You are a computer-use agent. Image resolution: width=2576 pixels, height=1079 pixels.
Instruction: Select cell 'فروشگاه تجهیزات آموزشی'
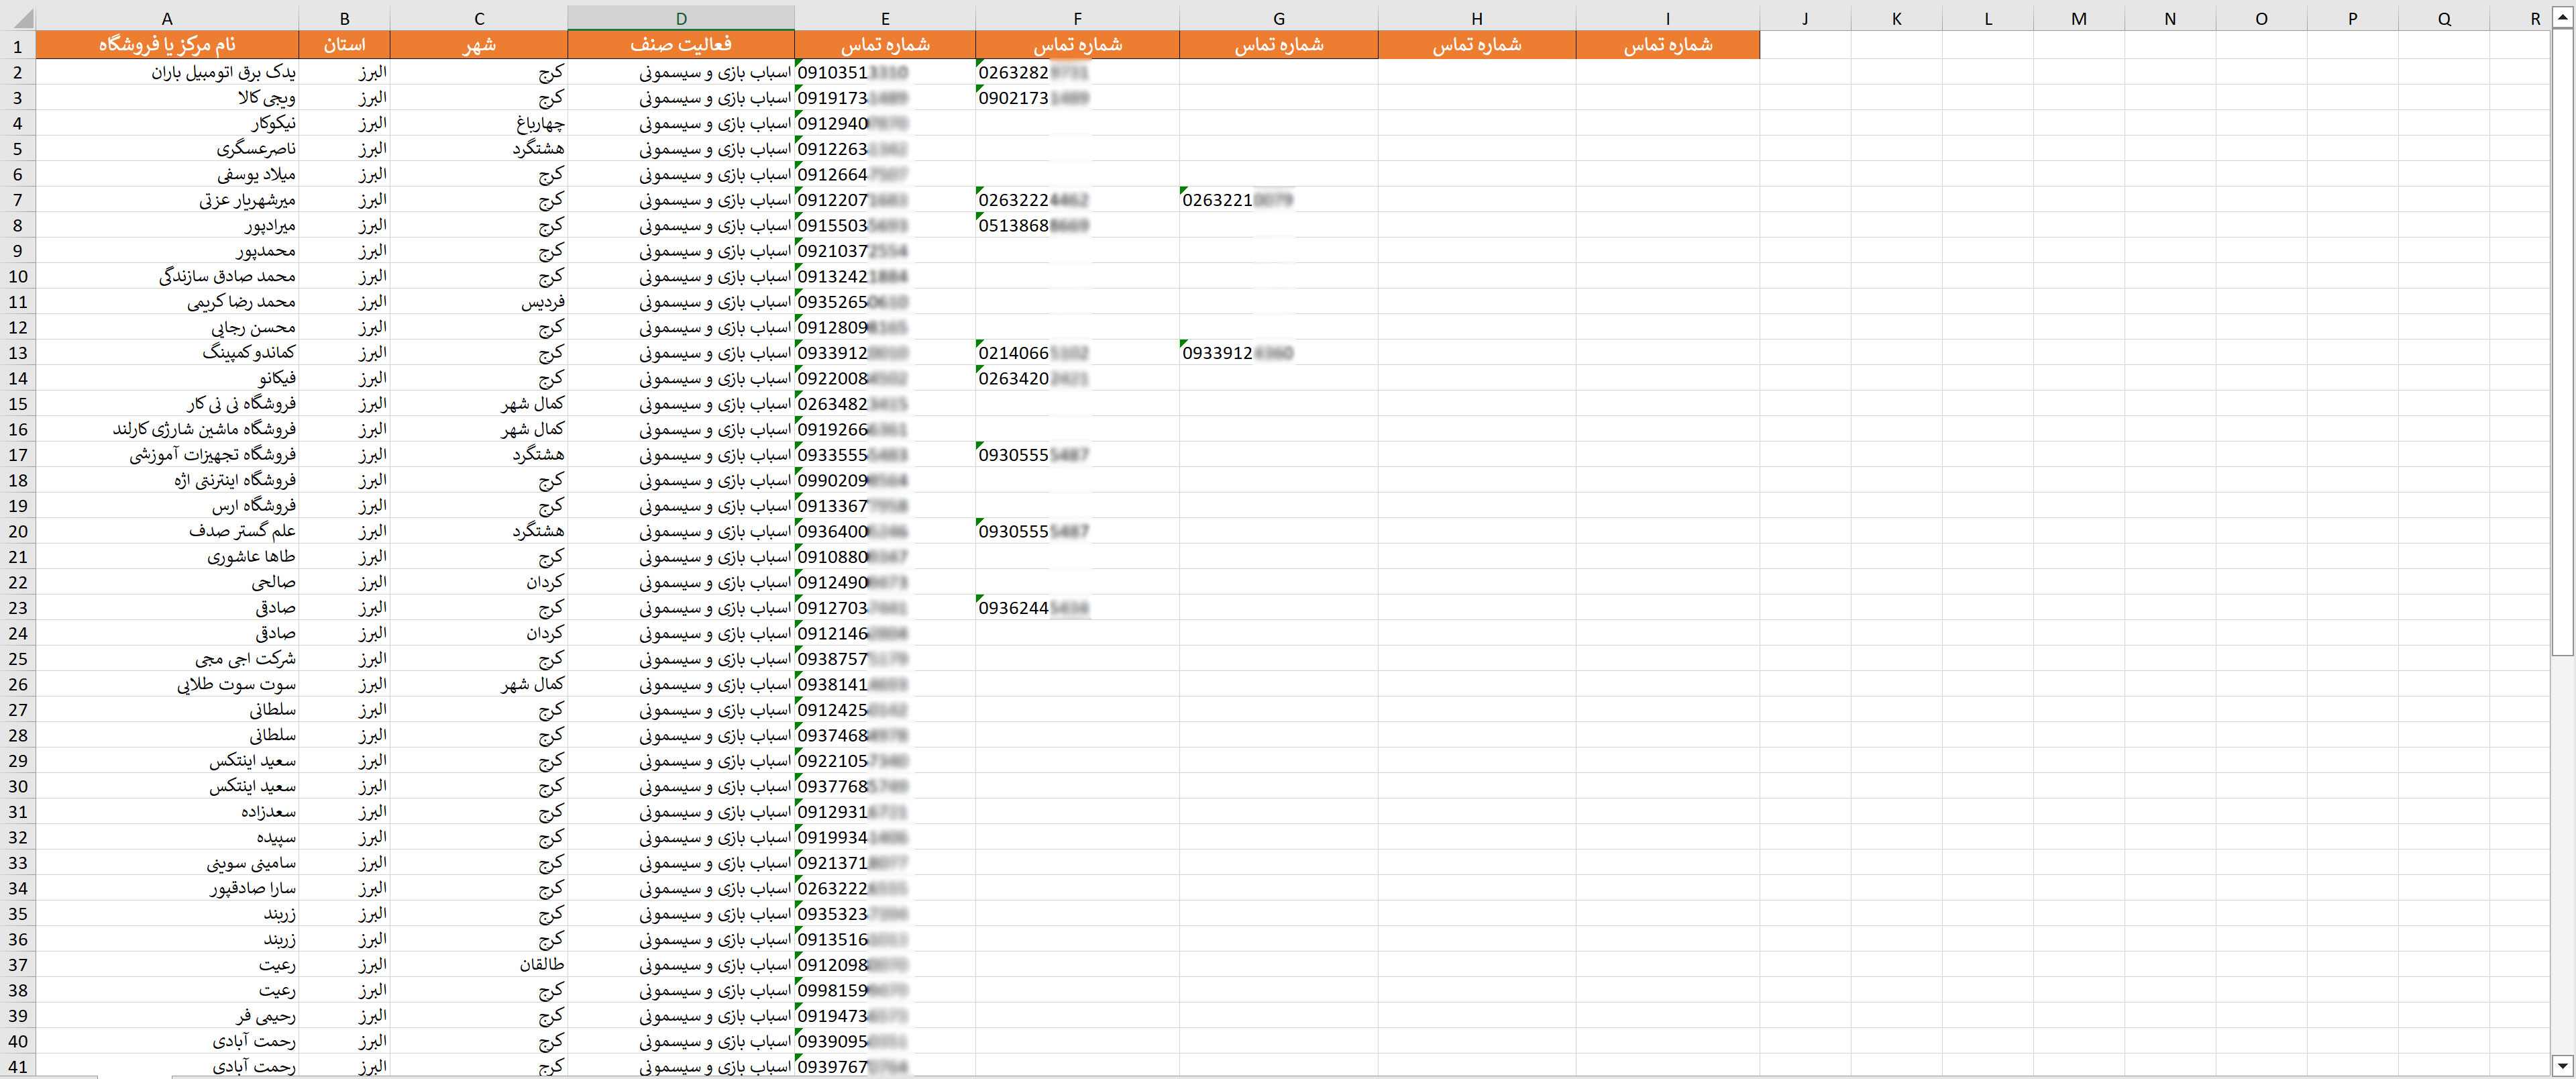pyautogui.click(x=167, y=455)
